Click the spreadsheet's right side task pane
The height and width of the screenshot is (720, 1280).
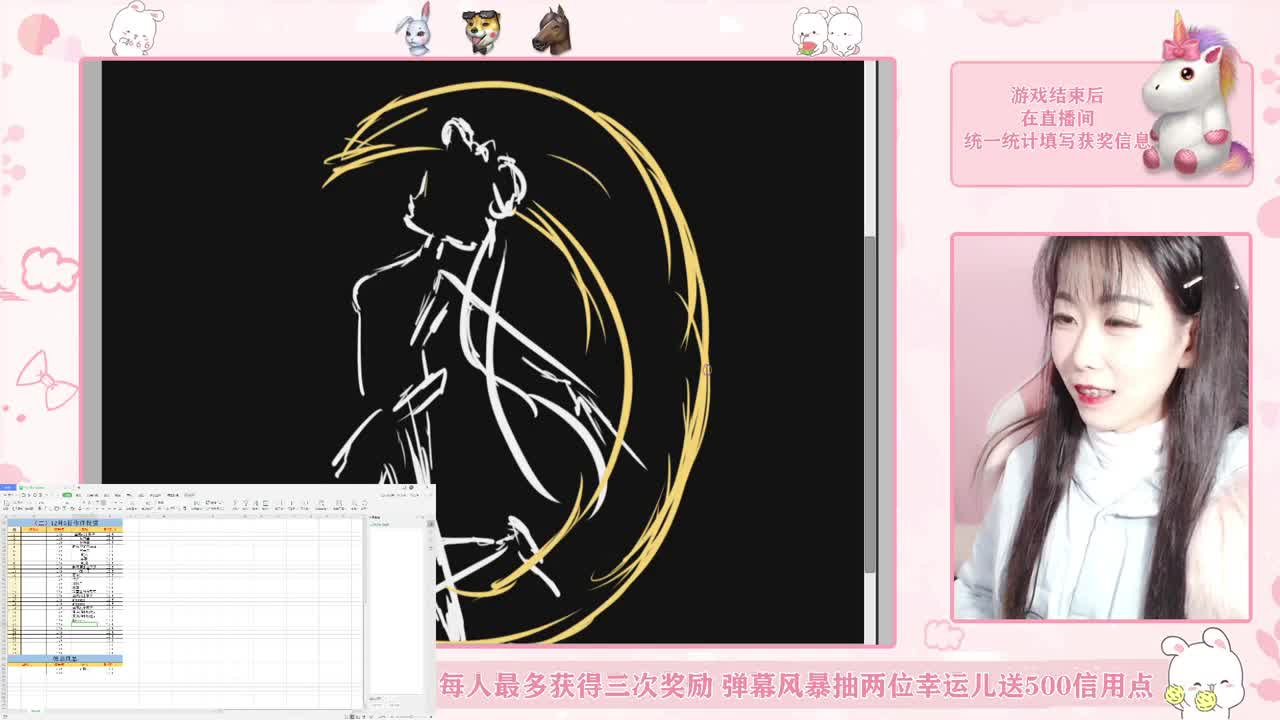pyautogui.click(x=397, y=610)
